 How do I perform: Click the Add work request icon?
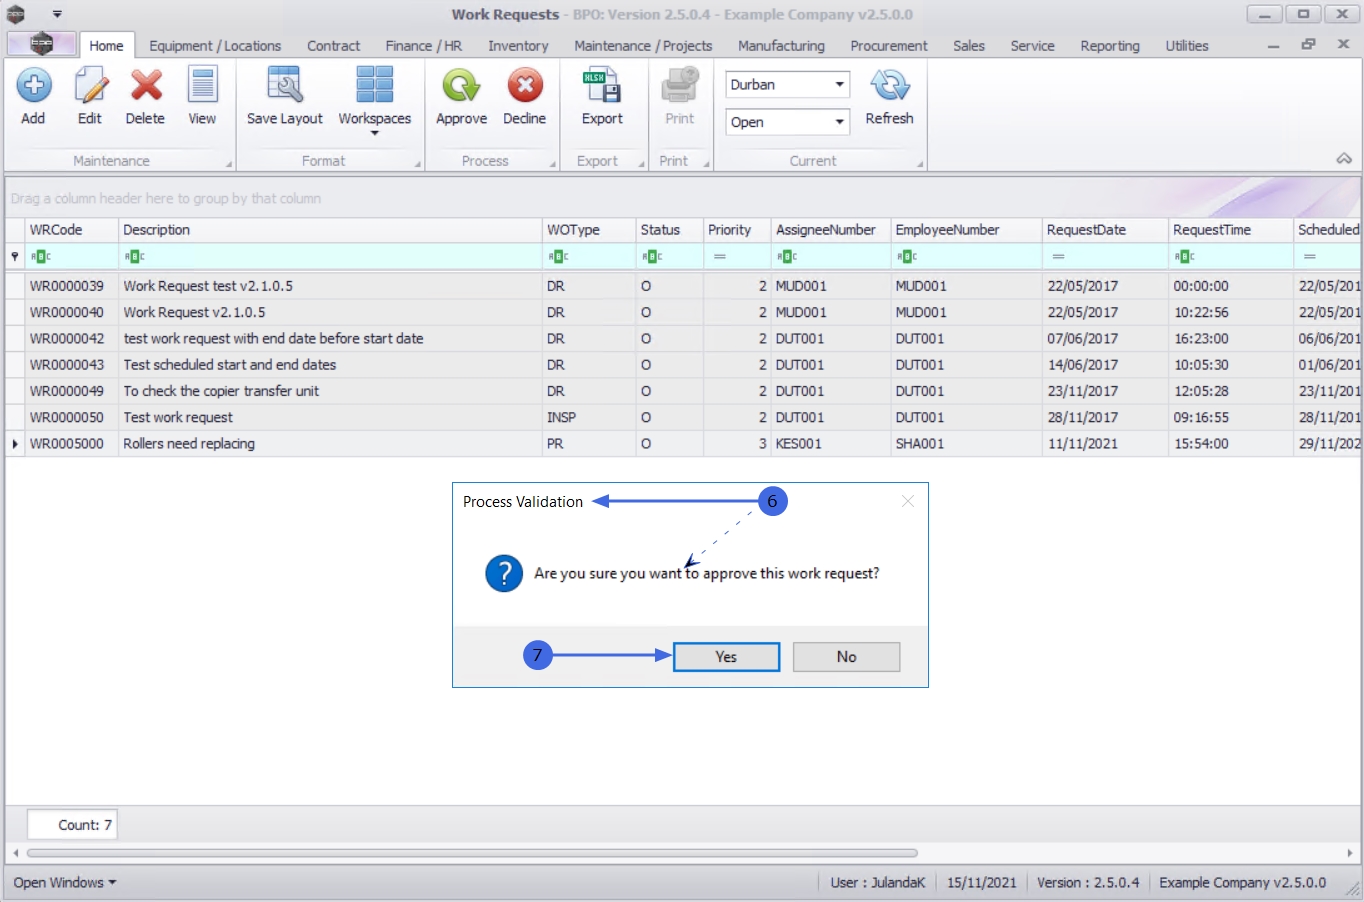pyautogui.click(x=33, y=87)
